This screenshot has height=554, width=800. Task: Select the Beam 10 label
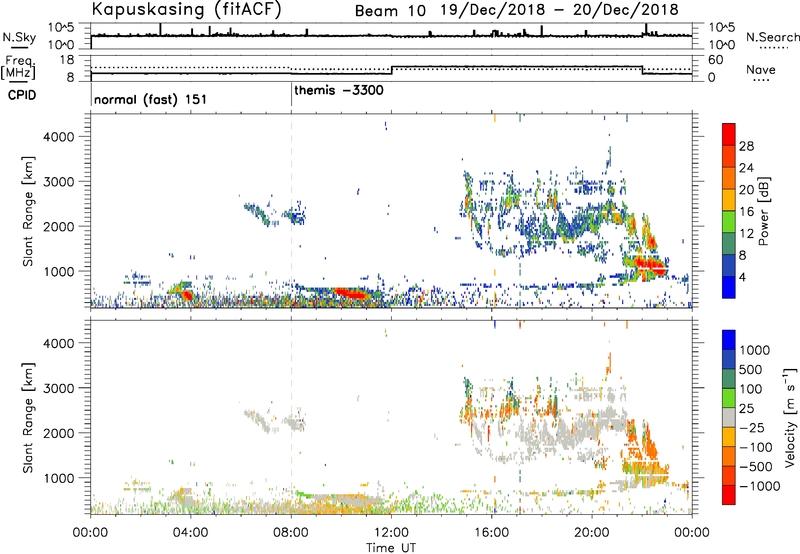tap(390, 11)
